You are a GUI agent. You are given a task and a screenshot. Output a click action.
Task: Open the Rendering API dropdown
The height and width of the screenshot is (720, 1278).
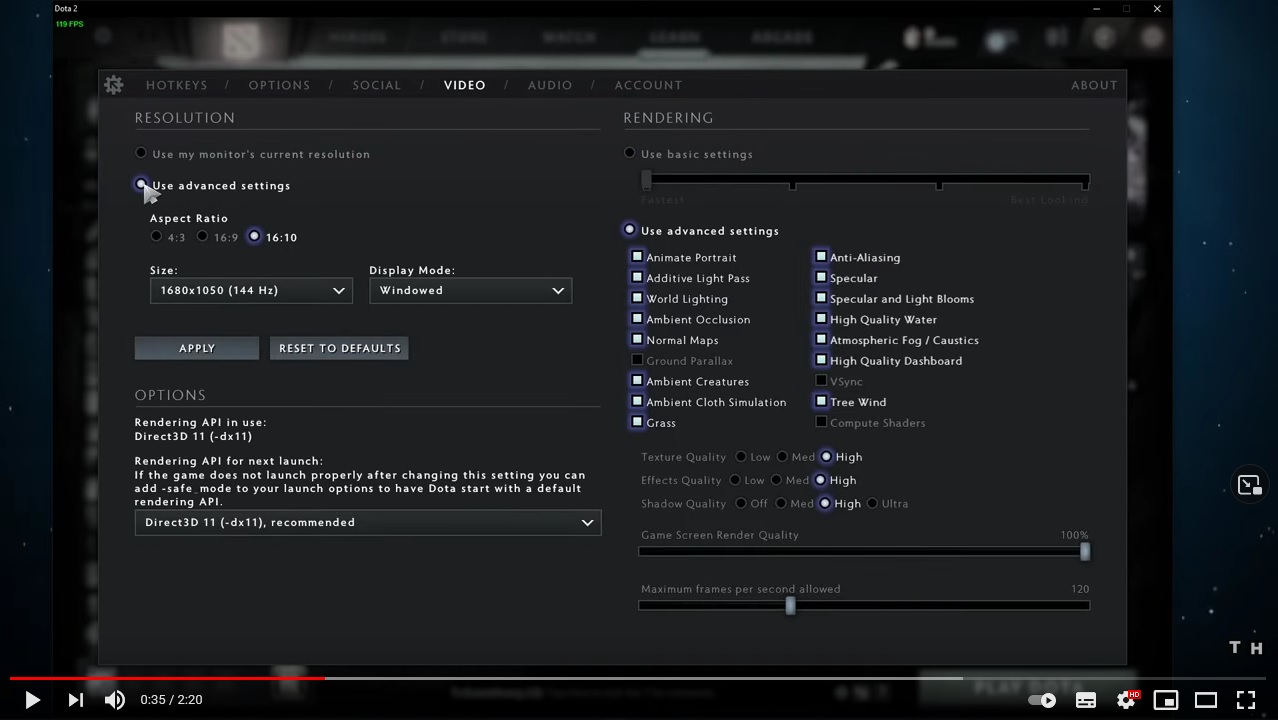368,522
